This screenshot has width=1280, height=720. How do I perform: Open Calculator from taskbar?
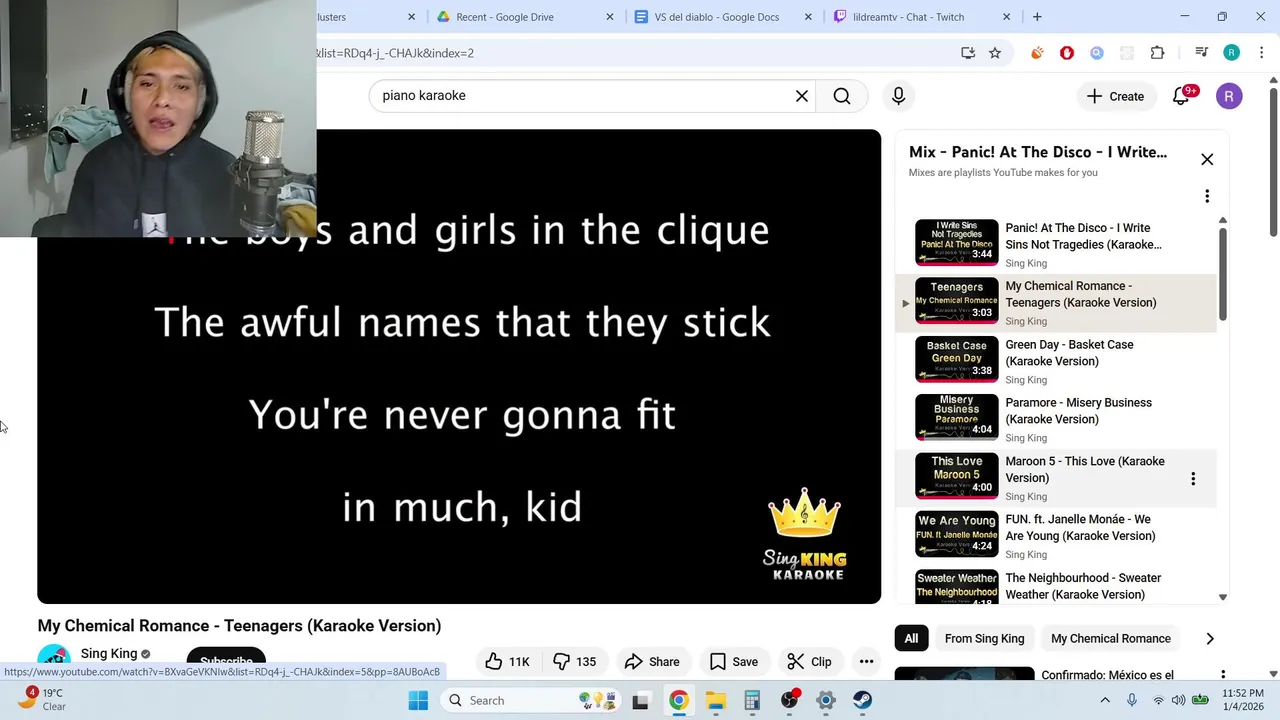[752, 700]
